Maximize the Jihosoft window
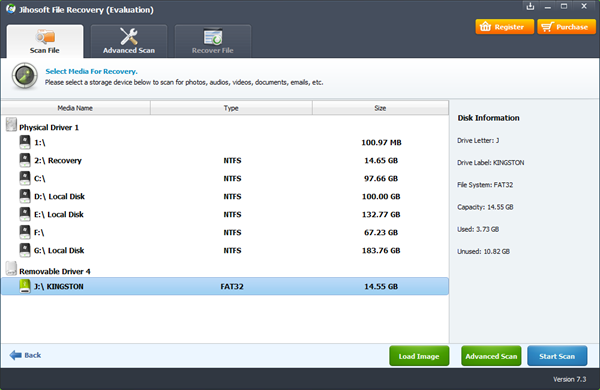Screen dimensions: 600x390 coord(564,6)
